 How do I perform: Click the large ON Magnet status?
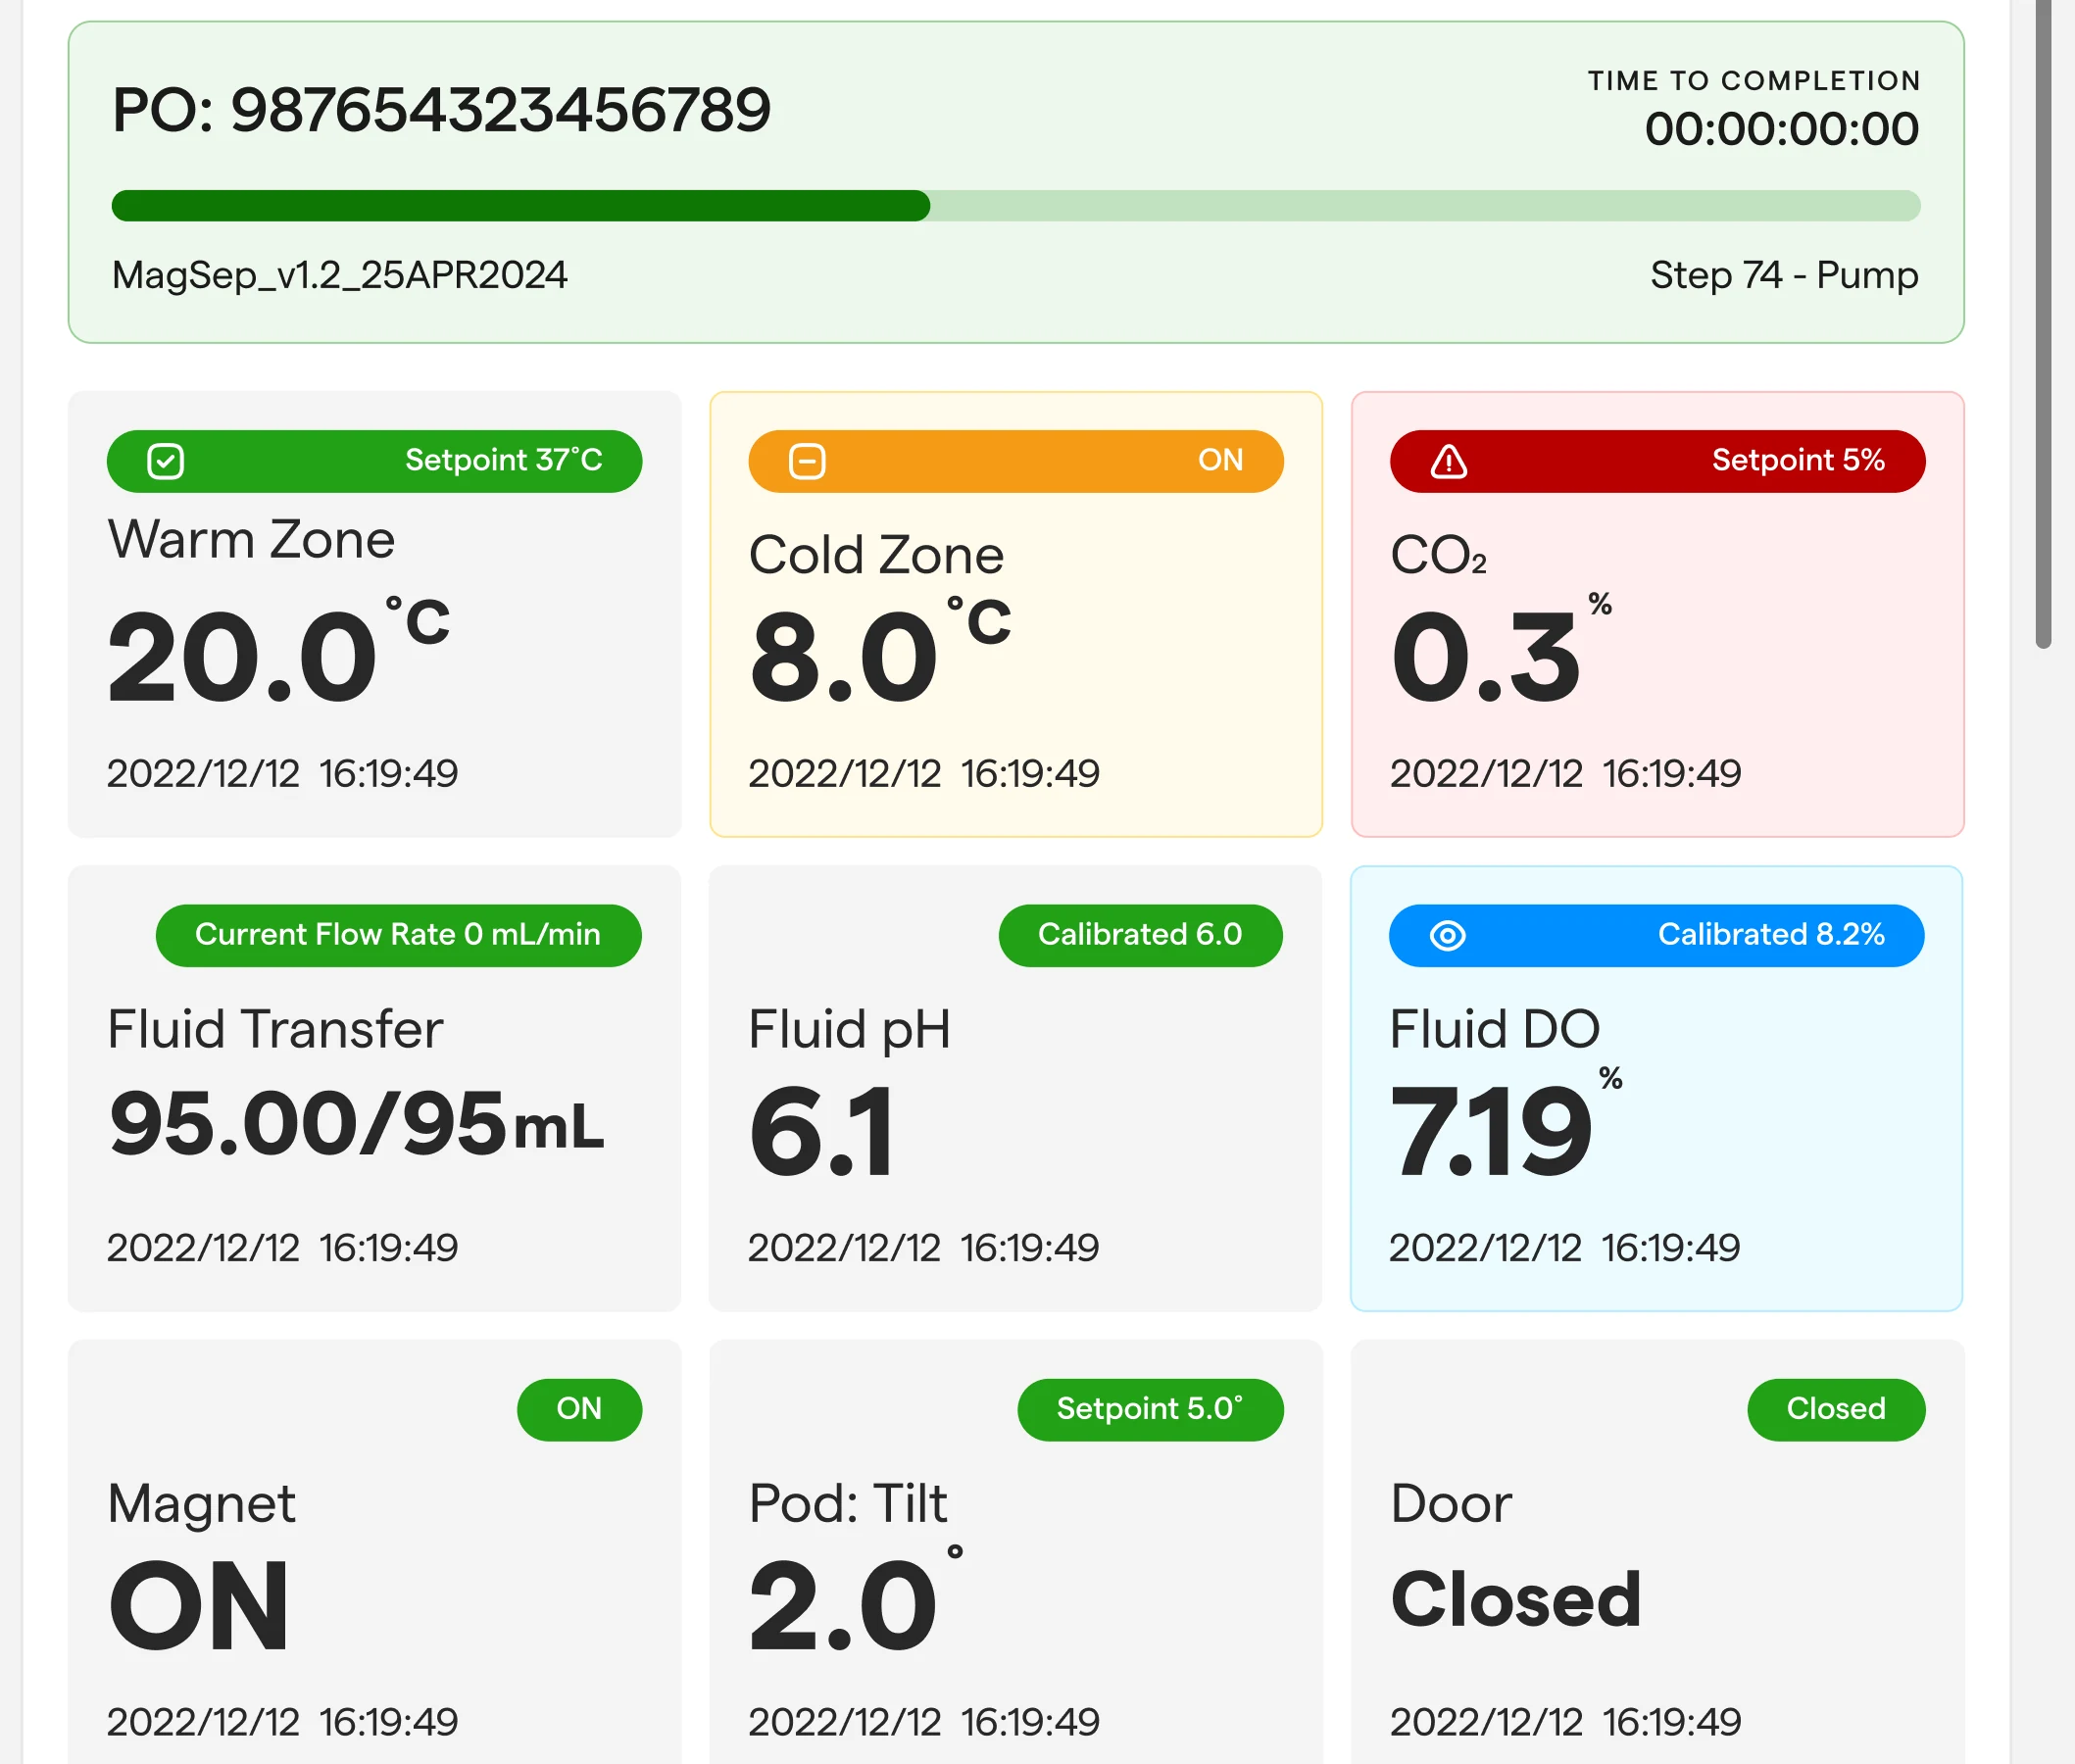[x=199, y=1606]
